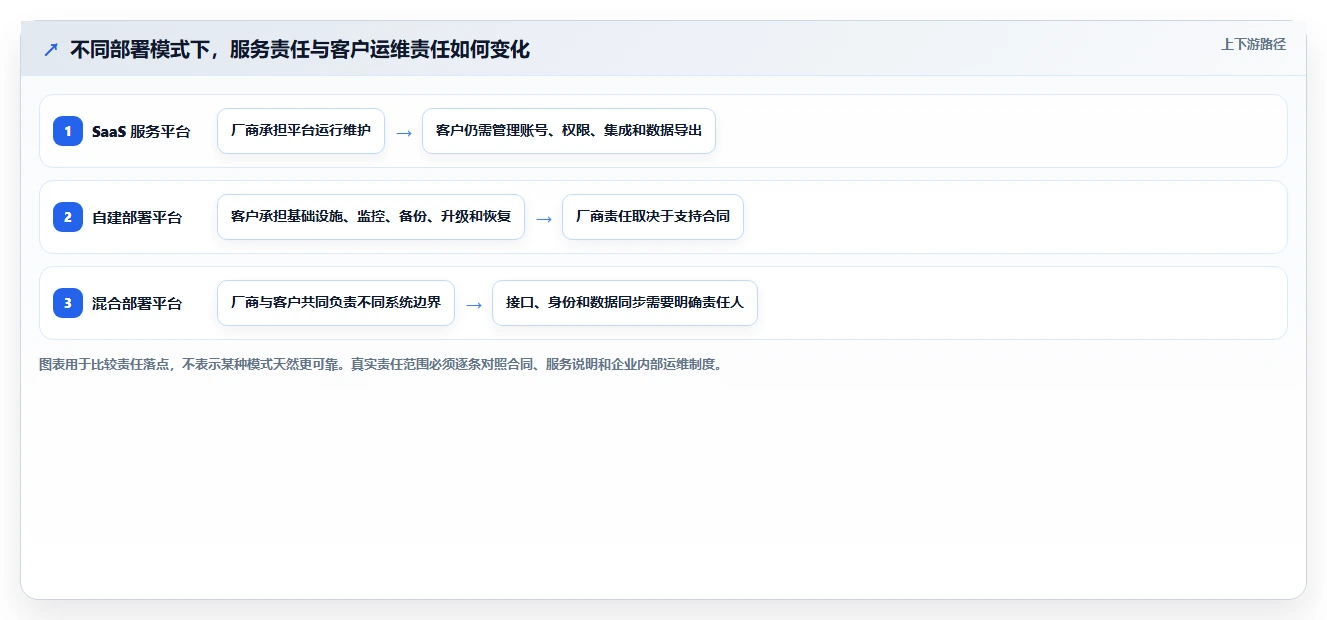Click the 客户仍需管理账号、权限、集成和数据导出 box
The image size is (1327, 620).
click(569, 131)
